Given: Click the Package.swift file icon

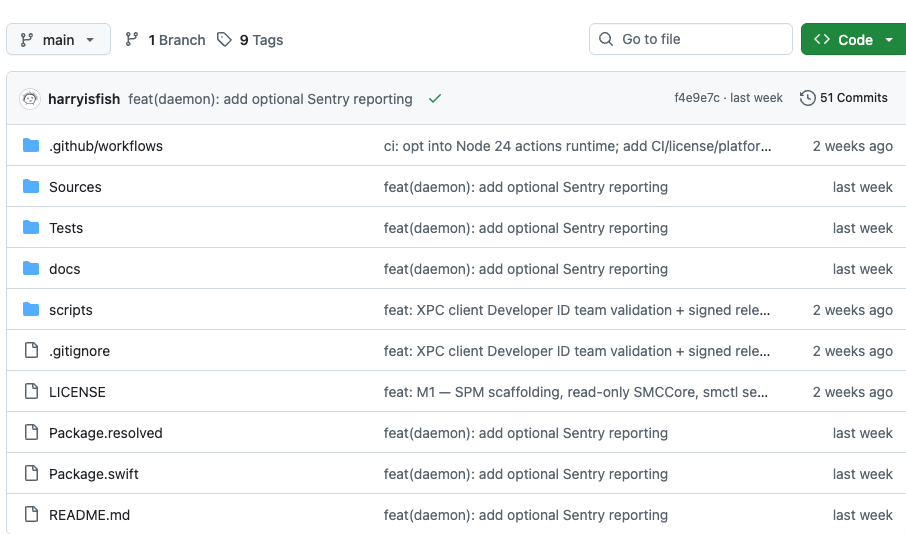Looking at the screenshot, I should point(31,473).
